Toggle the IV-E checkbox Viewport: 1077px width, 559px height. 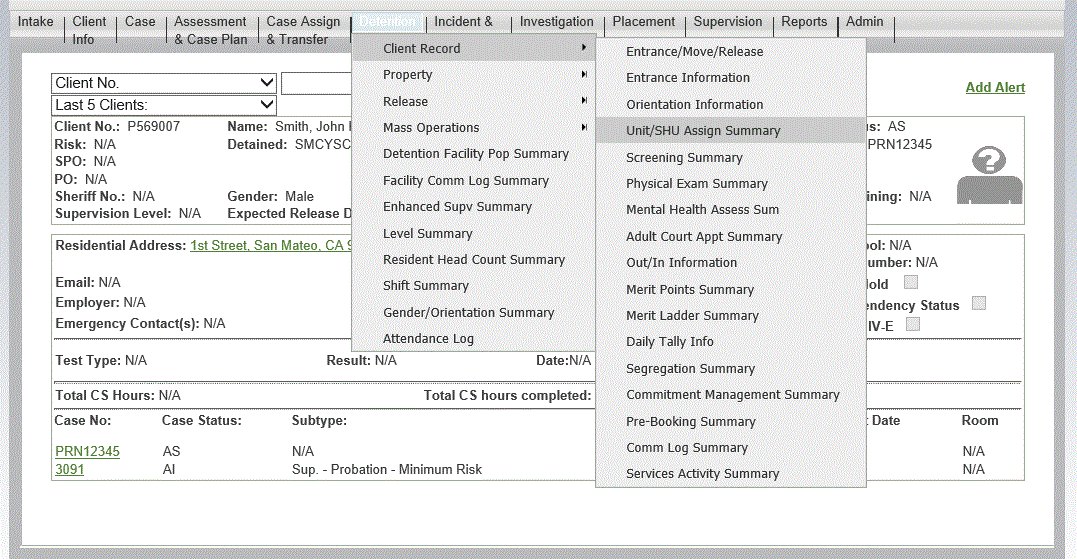click(912, 324)
